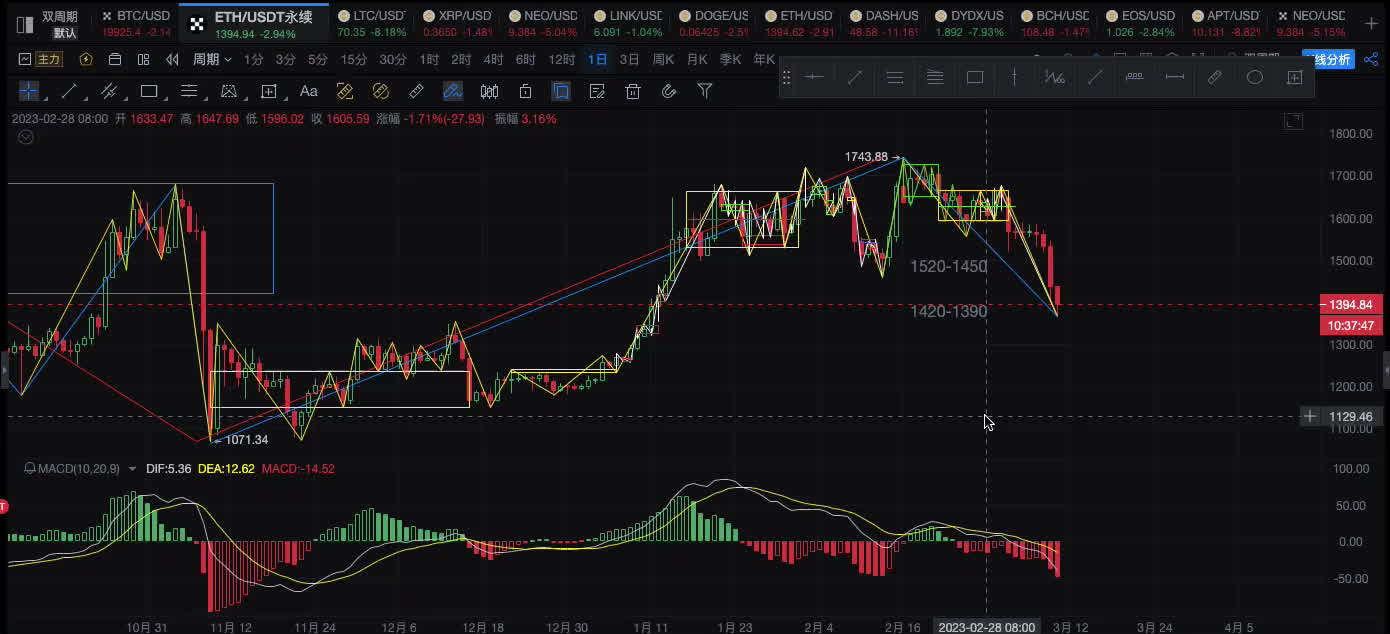Viewport: 1390px width, 634px height.
Task: Switch timeframe to 周K
Action: pos(663,59)
